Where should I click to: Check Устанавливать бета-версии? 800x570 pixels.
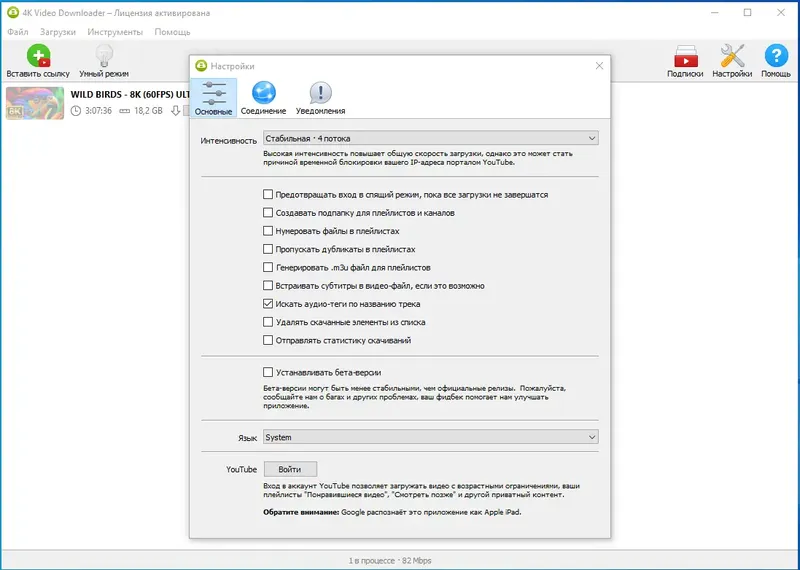coord(268,373)
